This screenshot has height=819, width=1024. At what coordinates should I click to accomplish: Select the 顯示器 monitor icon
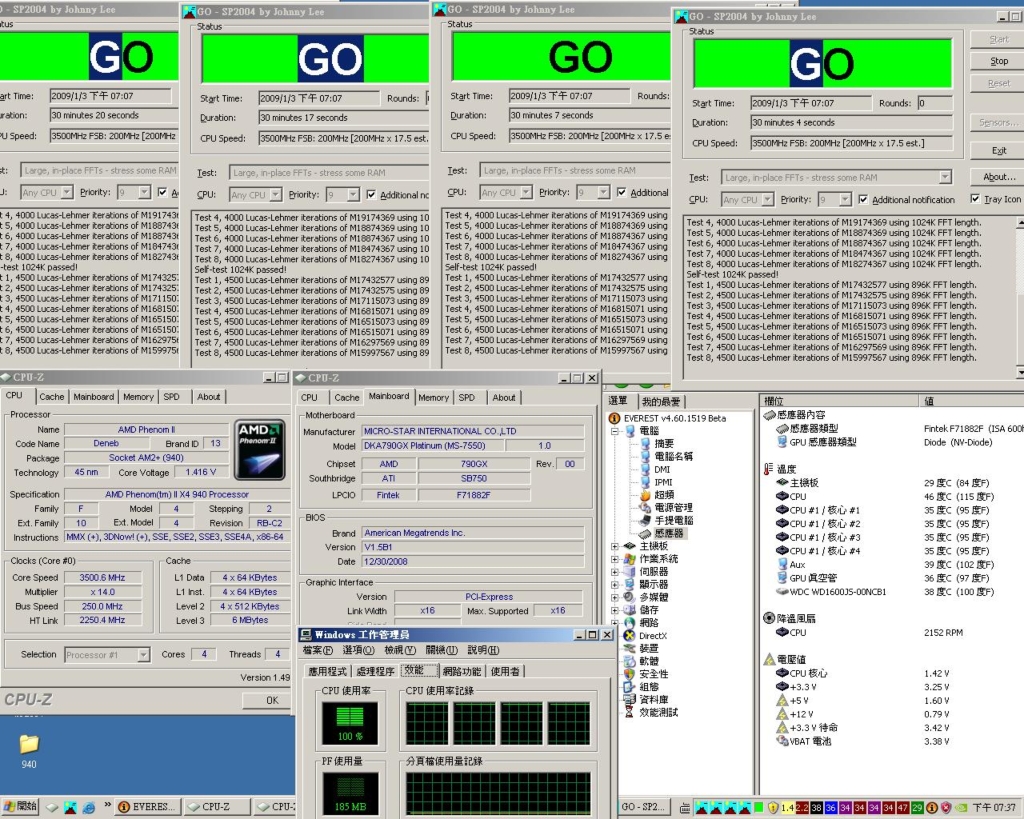pyautogui.click(x=630, y=585)
